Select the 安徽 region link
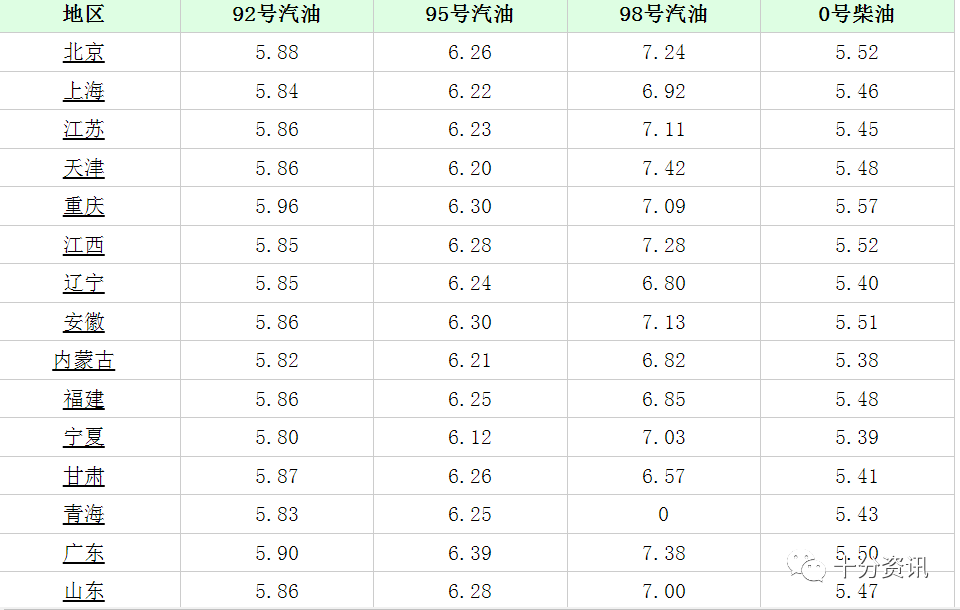960x610 pixels. [84, 323]
